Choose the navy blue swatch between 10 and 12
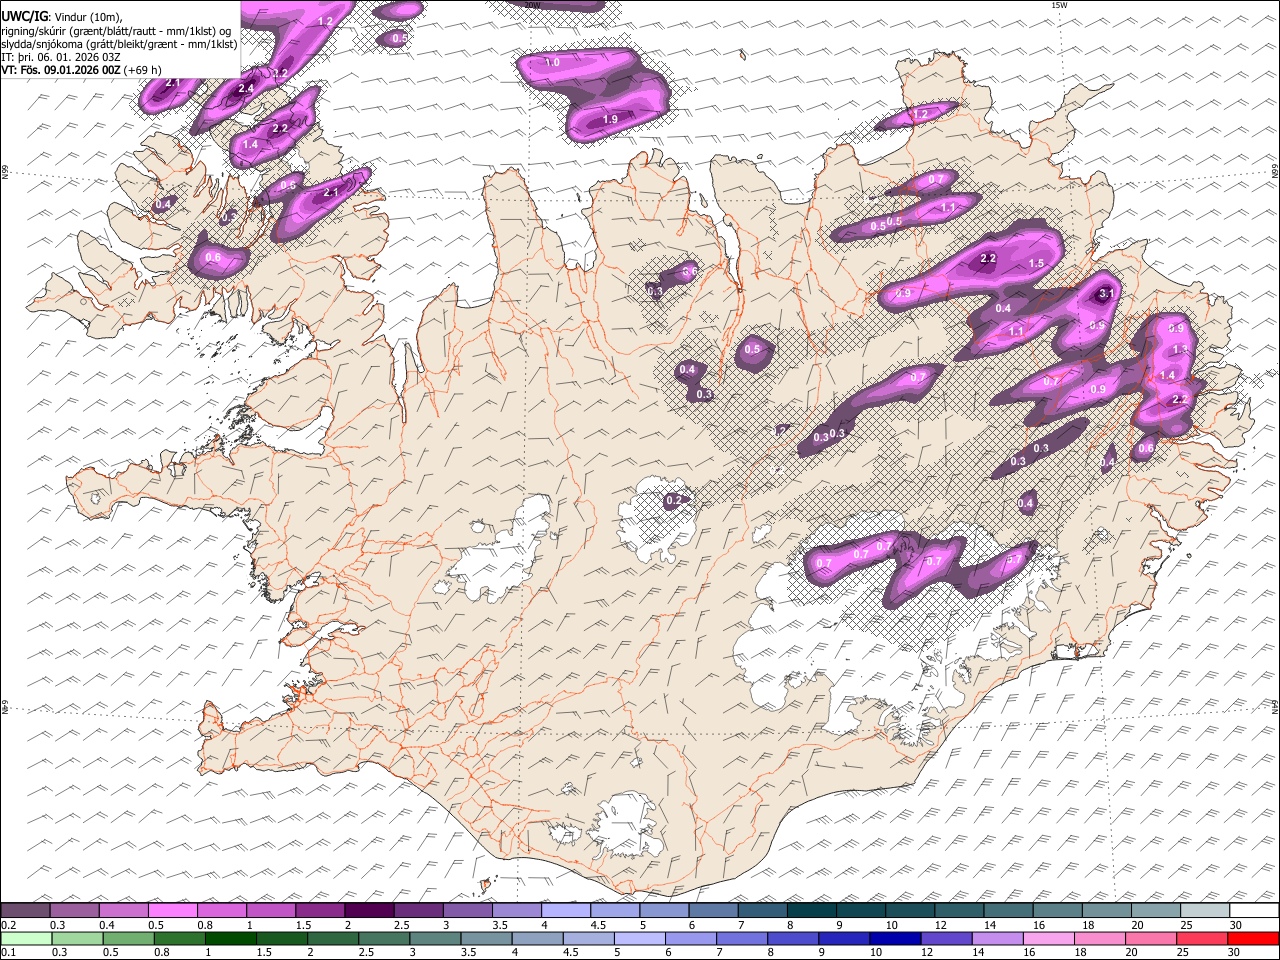 (893, 938)
